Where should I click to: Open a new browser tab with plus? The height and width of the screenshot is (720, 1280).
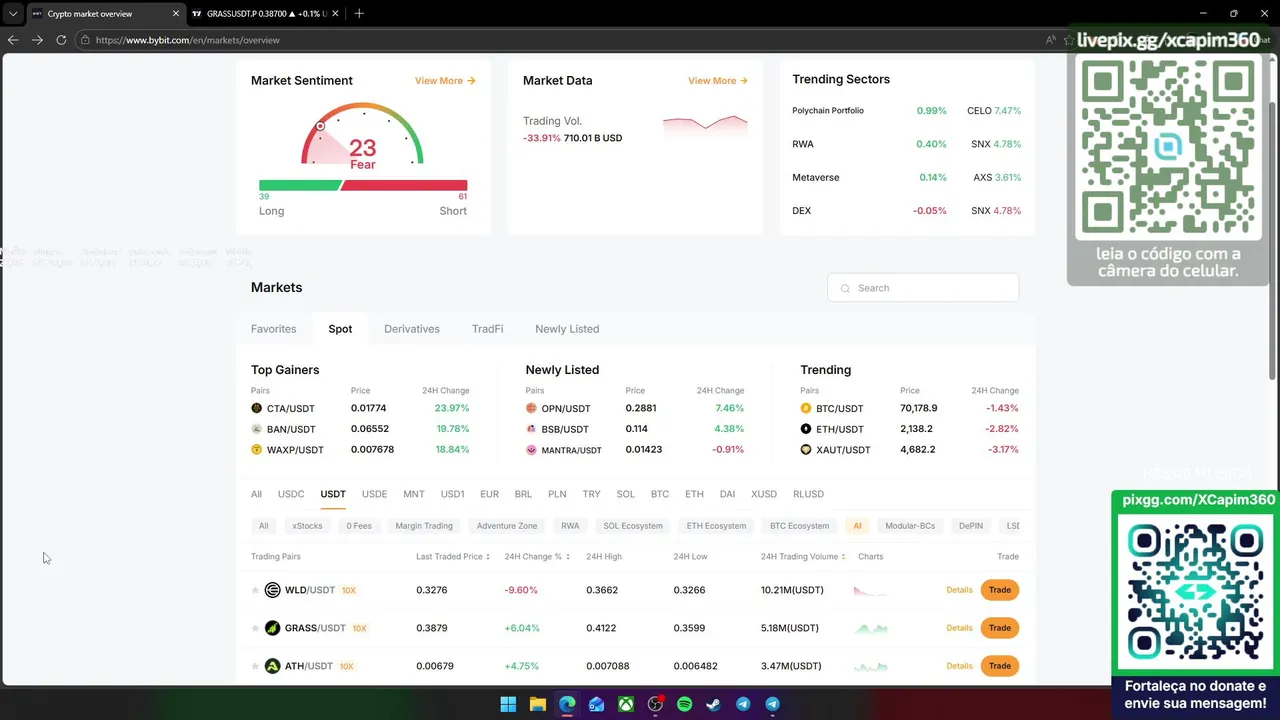pyautogui.click(x=359, y=14)
